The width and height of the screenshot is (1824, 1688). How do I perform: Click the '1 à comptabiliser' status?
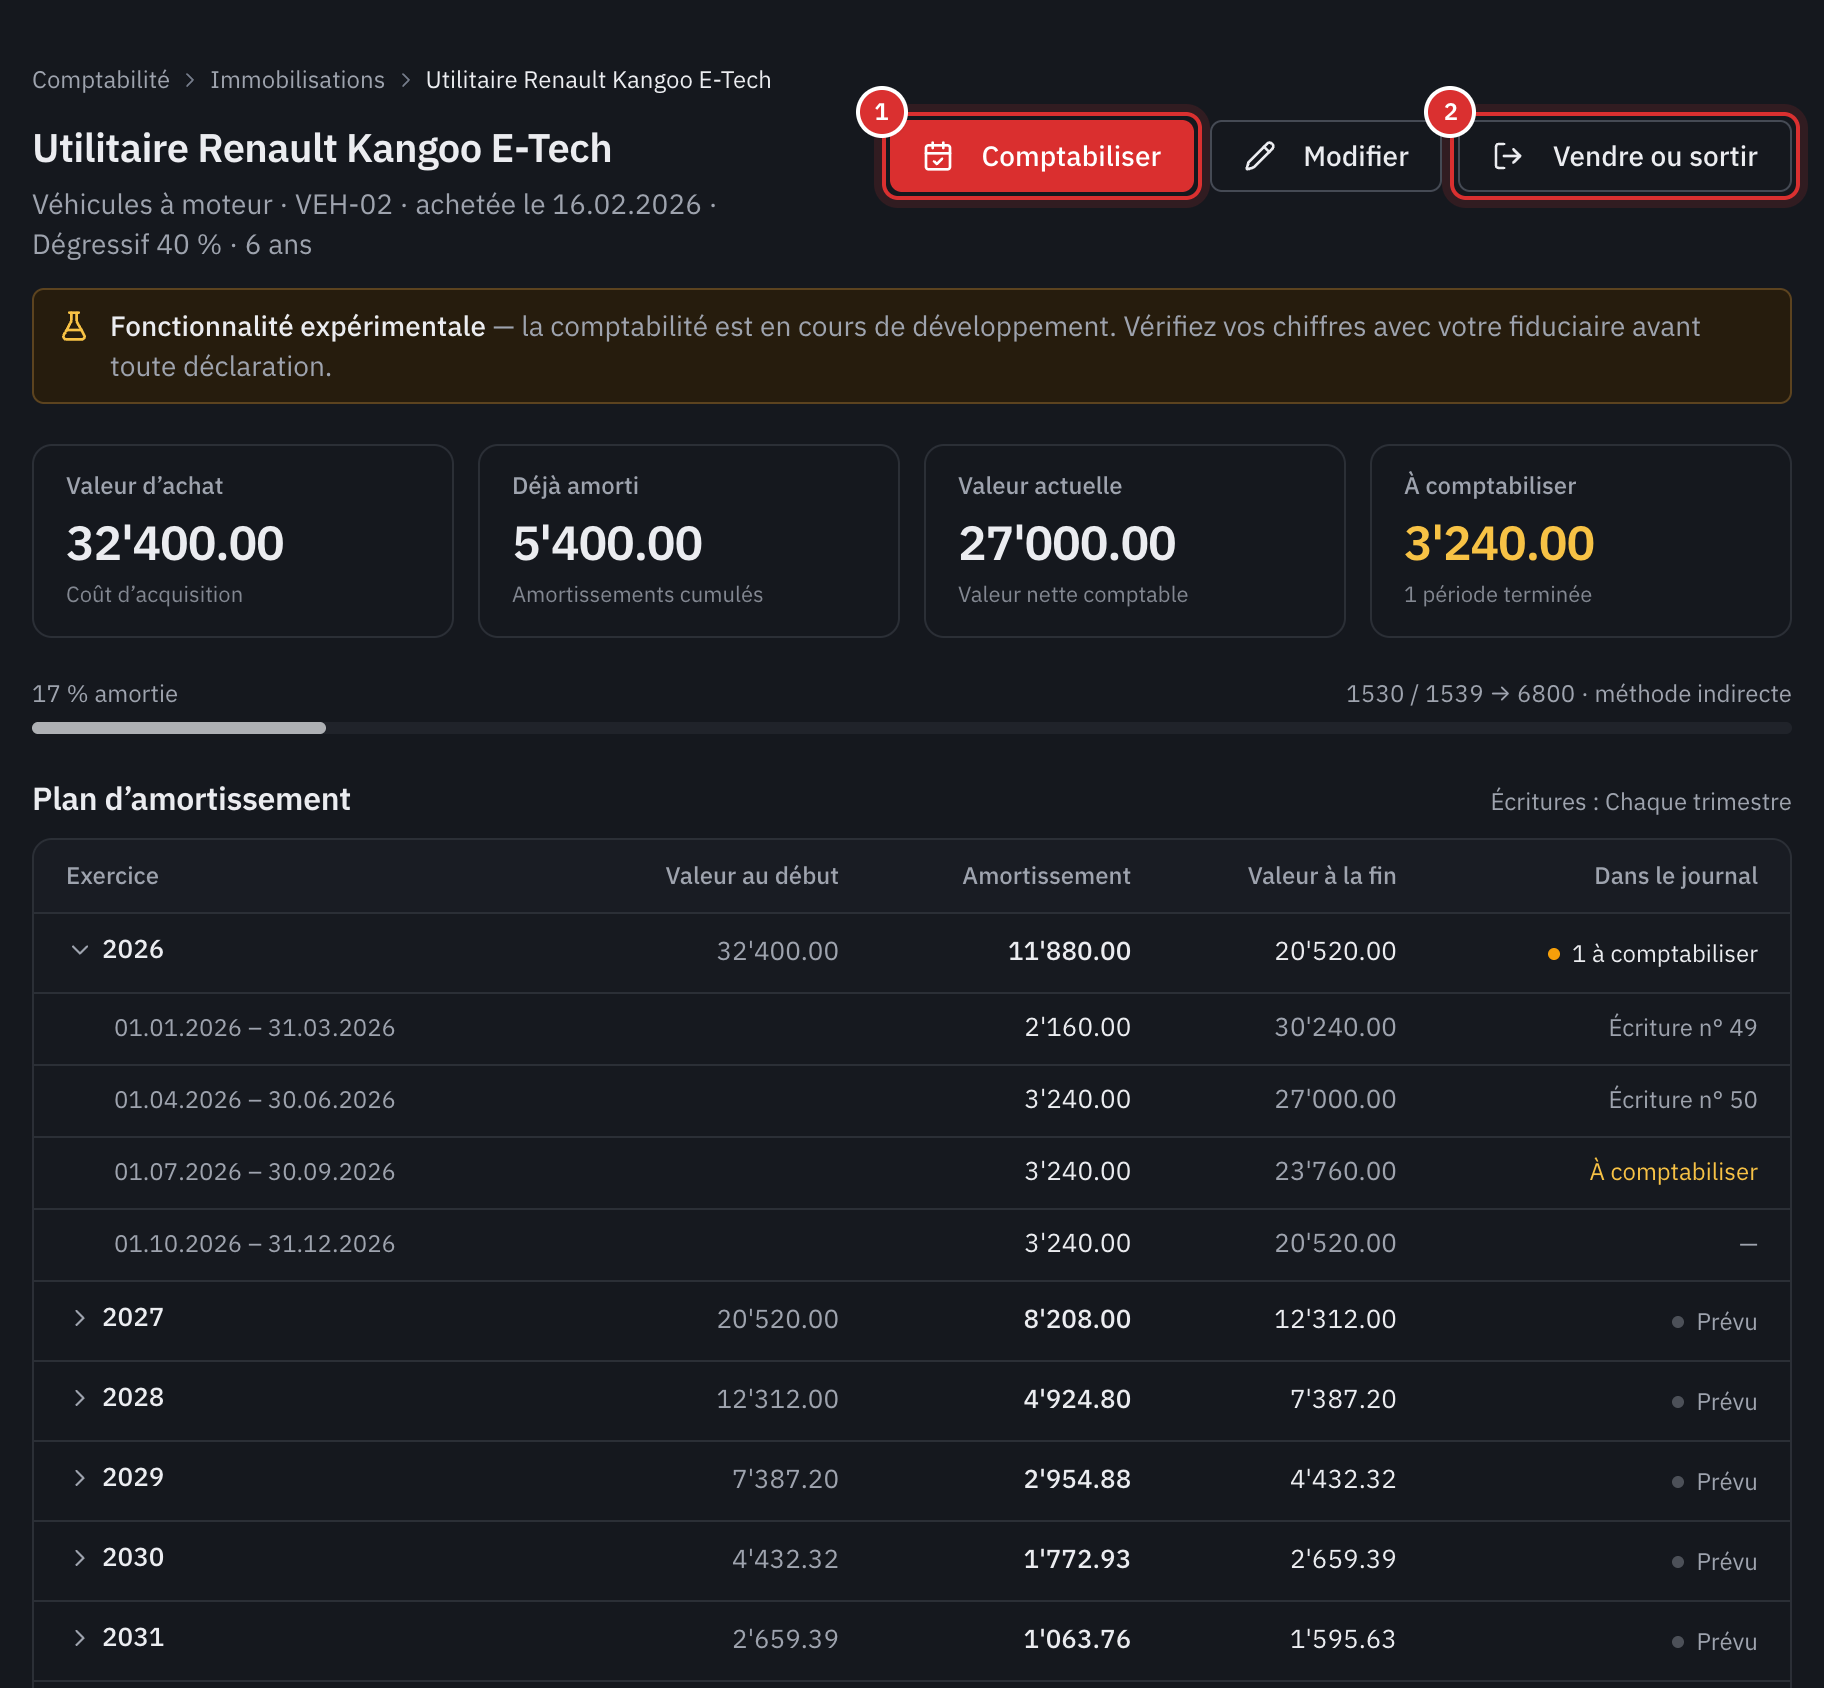[1652, 954]
